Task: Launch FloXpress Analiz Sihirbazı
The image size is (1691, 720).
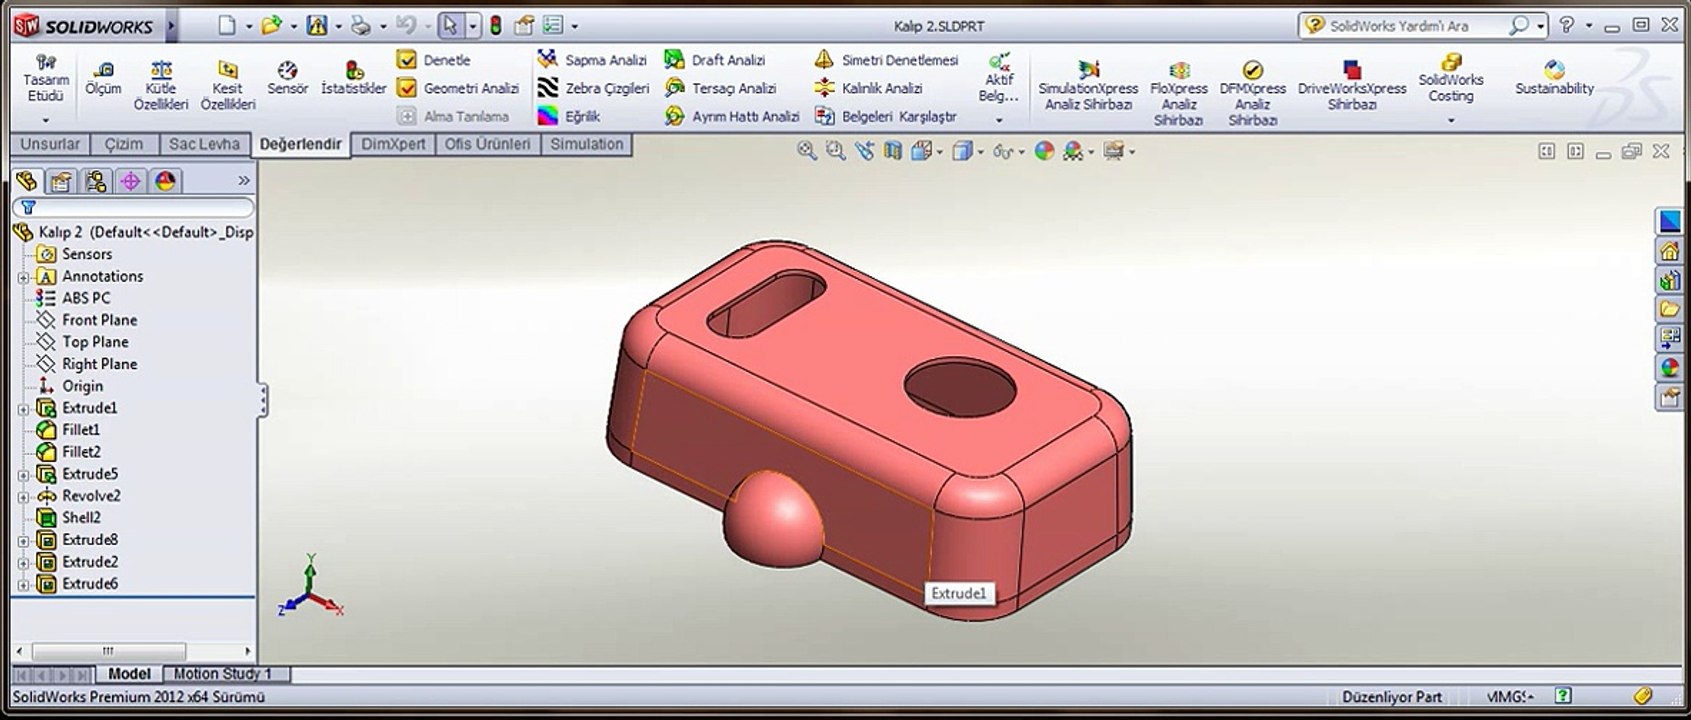Action: click(x=1179, y=92)
